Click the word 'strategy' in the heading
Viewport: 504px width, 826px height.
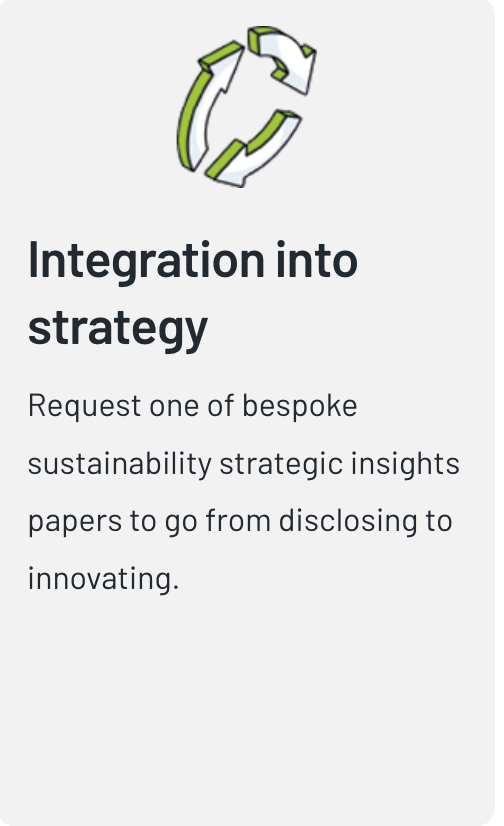(x=118, y=329)
